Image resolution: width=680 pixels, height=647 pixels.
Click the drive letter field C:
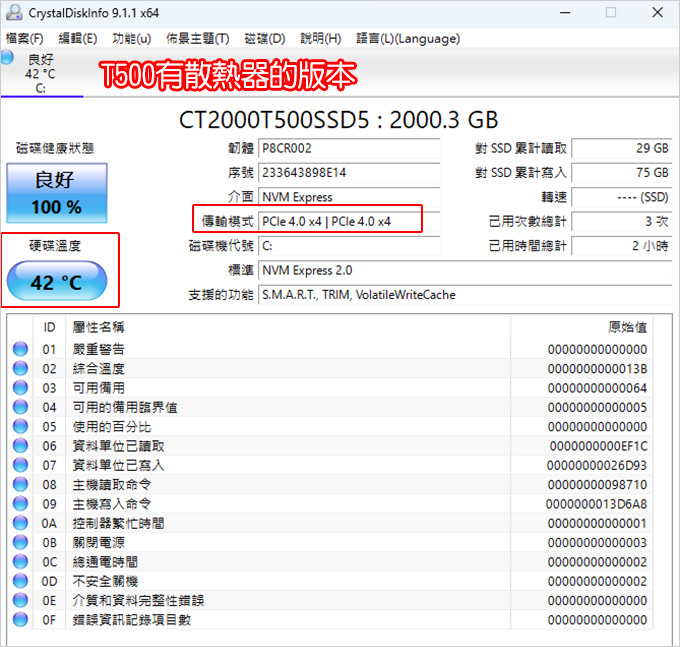(x=349, y=246)
